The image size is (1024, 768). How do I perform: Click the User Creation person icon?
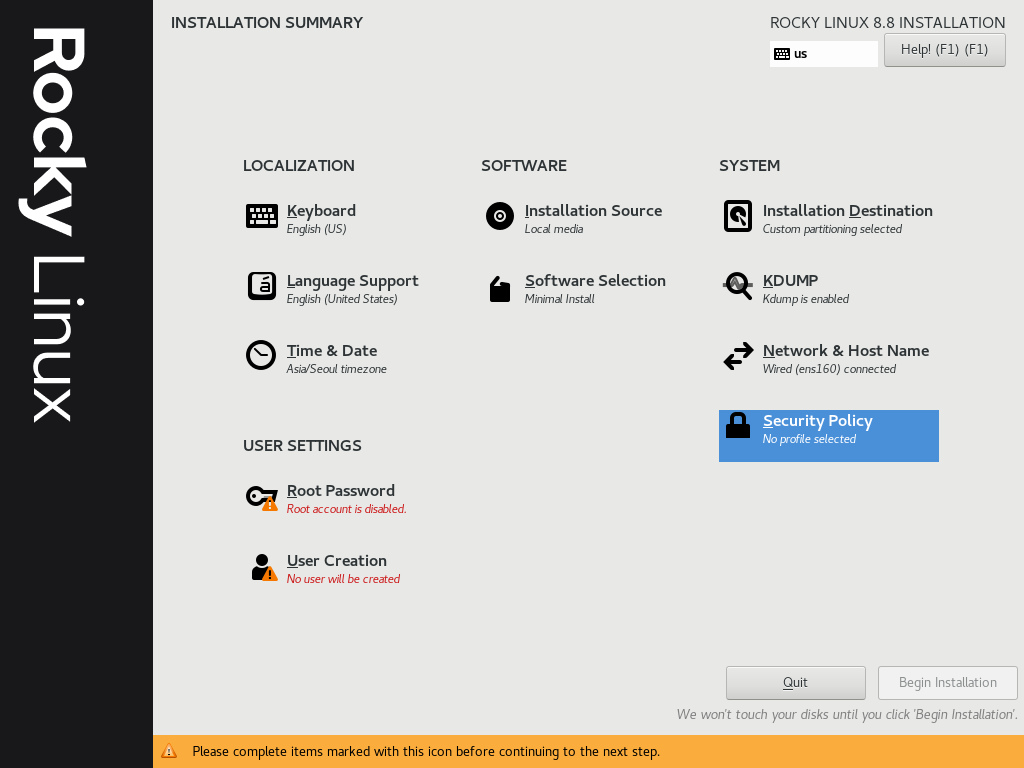[x=264, y=567]
